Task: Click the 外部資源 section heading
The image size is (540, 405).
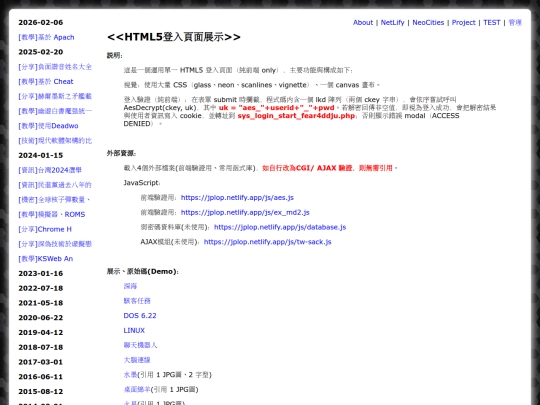Action: [121, 153]
